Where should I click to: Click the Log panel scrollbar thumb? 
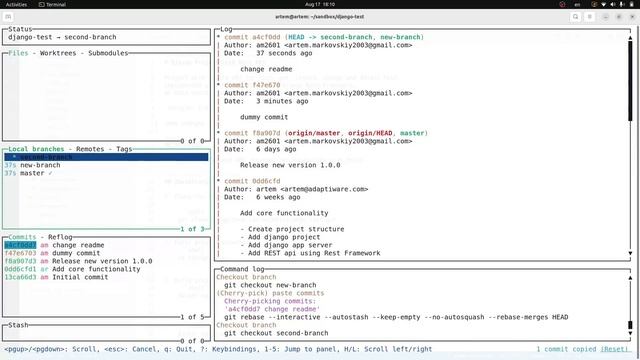pyautogui.click(x=630, y=80)
